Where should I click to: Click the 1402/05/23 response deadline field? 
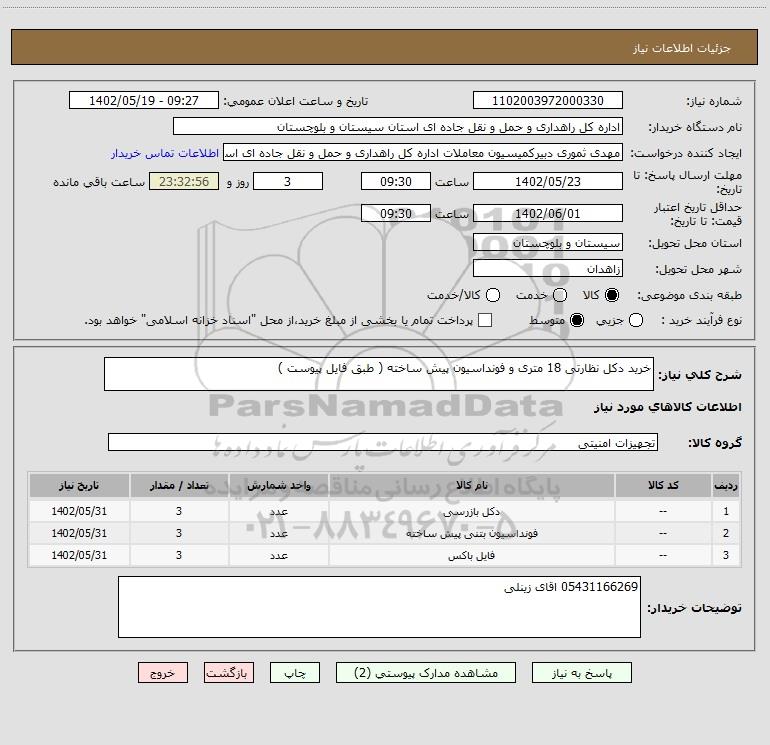(548, 181)
